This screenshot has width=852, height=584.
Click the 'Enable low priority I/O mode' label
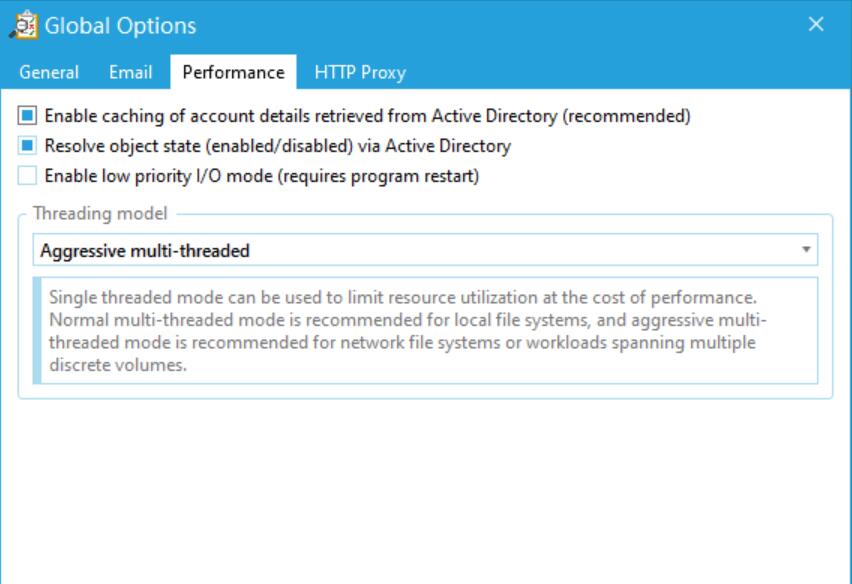[x=262, y=177]
